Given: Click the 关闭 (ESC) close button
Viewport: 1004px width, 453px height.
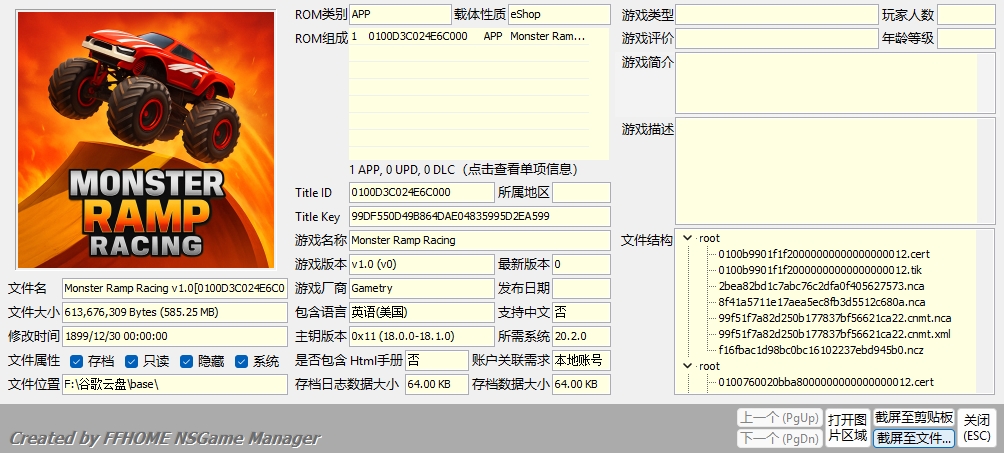Looking at the screenshot, I should (977, 427).
